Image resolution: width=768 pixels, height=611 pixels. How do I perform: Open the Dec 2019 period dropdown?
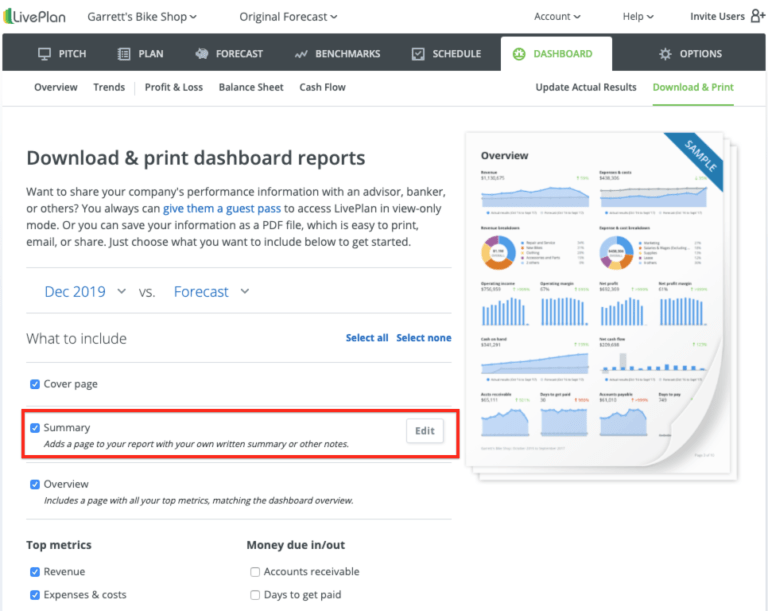coord(85,292)
